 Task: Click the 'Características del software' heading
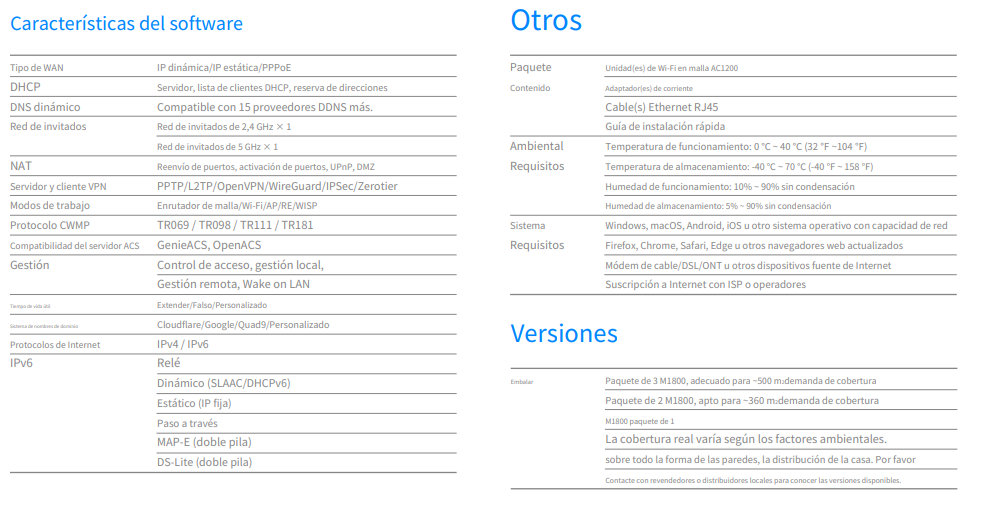pyautogui.click(x=126, y=23)
